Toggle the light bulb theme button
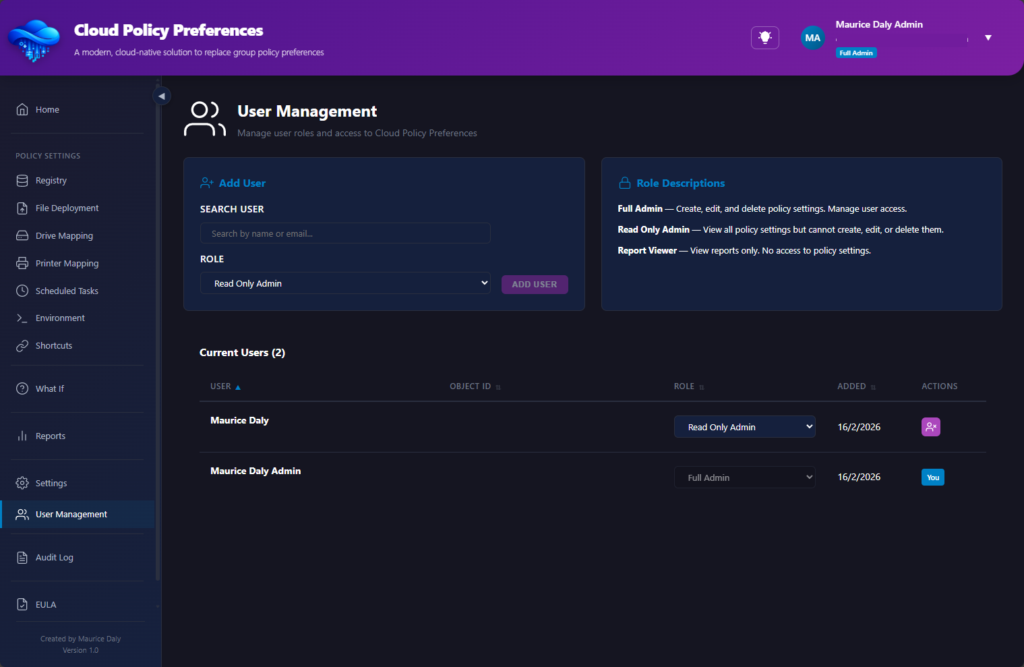The height and width of the screenshot is (667, 1024). coord(765,37)
